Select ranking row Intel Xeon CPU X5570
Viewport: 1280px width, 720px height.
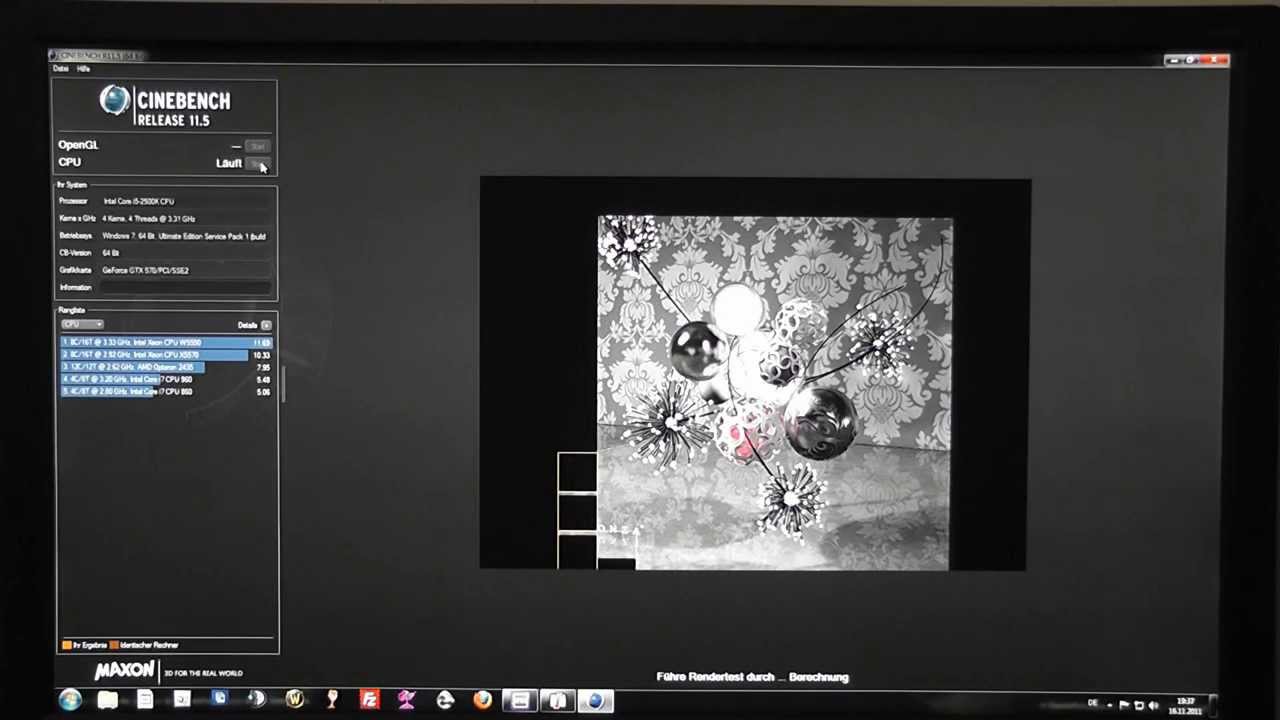tap(166, 355)
